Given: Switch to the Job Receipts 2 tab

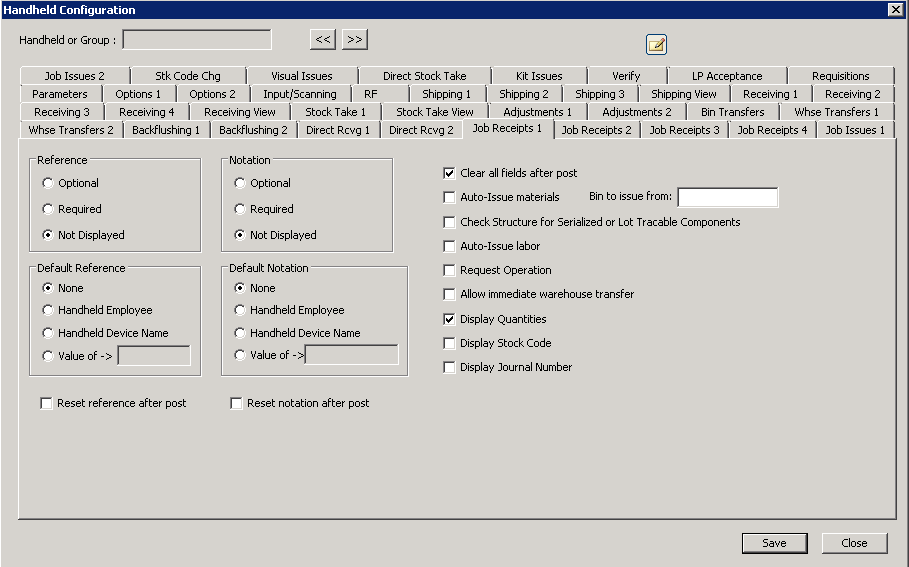Looking at the screenshot, I should click(596, 130).
